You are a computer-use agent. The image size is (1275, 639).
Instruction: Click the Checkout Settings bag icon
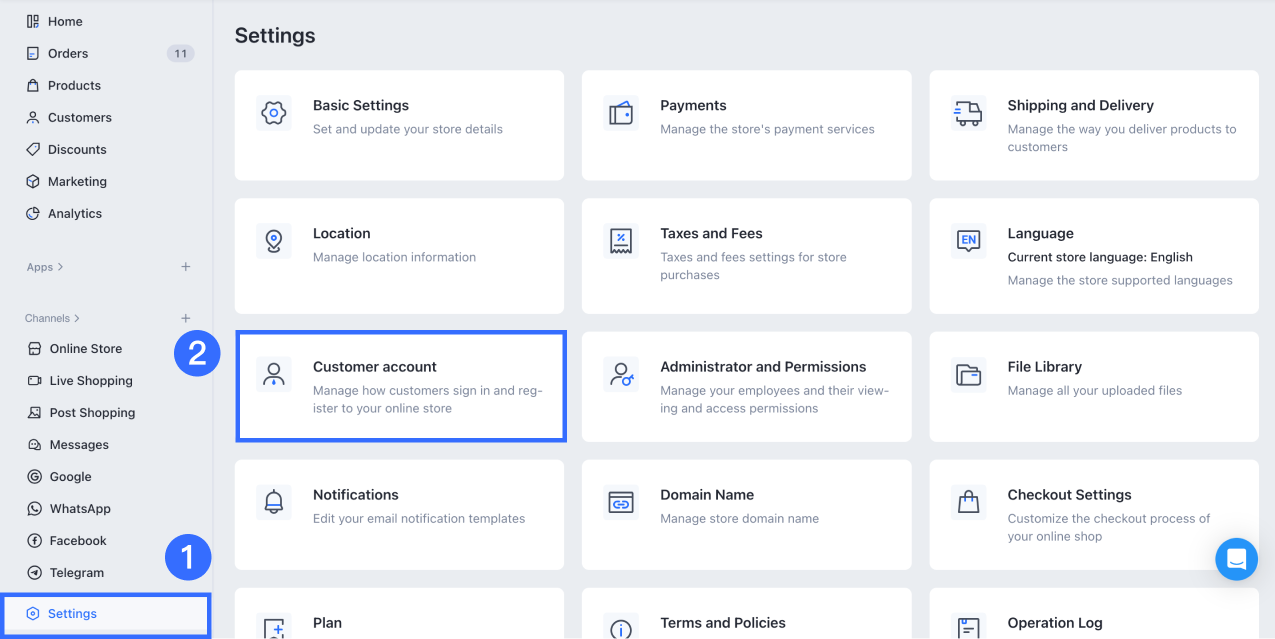coord(968,502)
